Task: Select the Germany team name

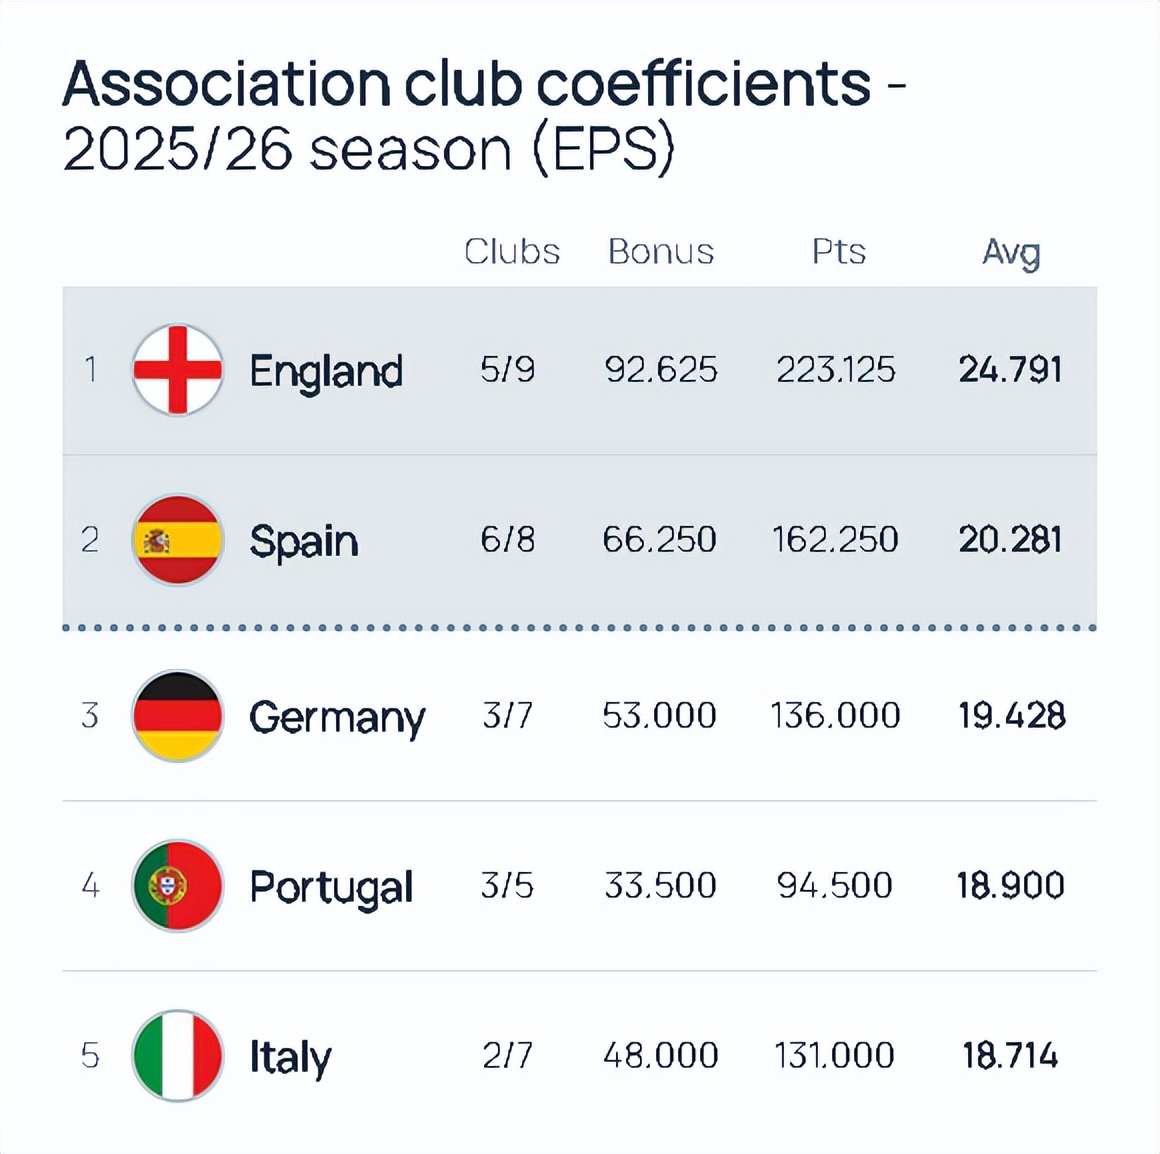Action: 337,717
